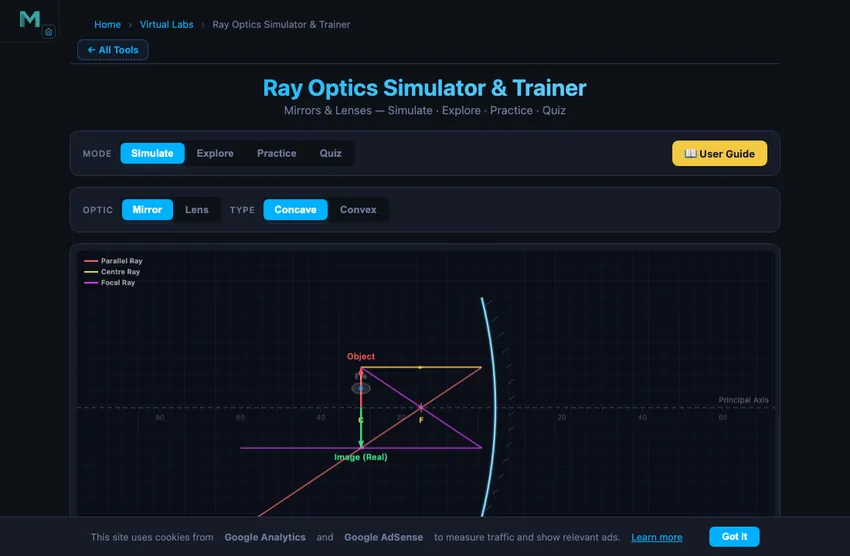Click the TYPE label

click(242, 210)
